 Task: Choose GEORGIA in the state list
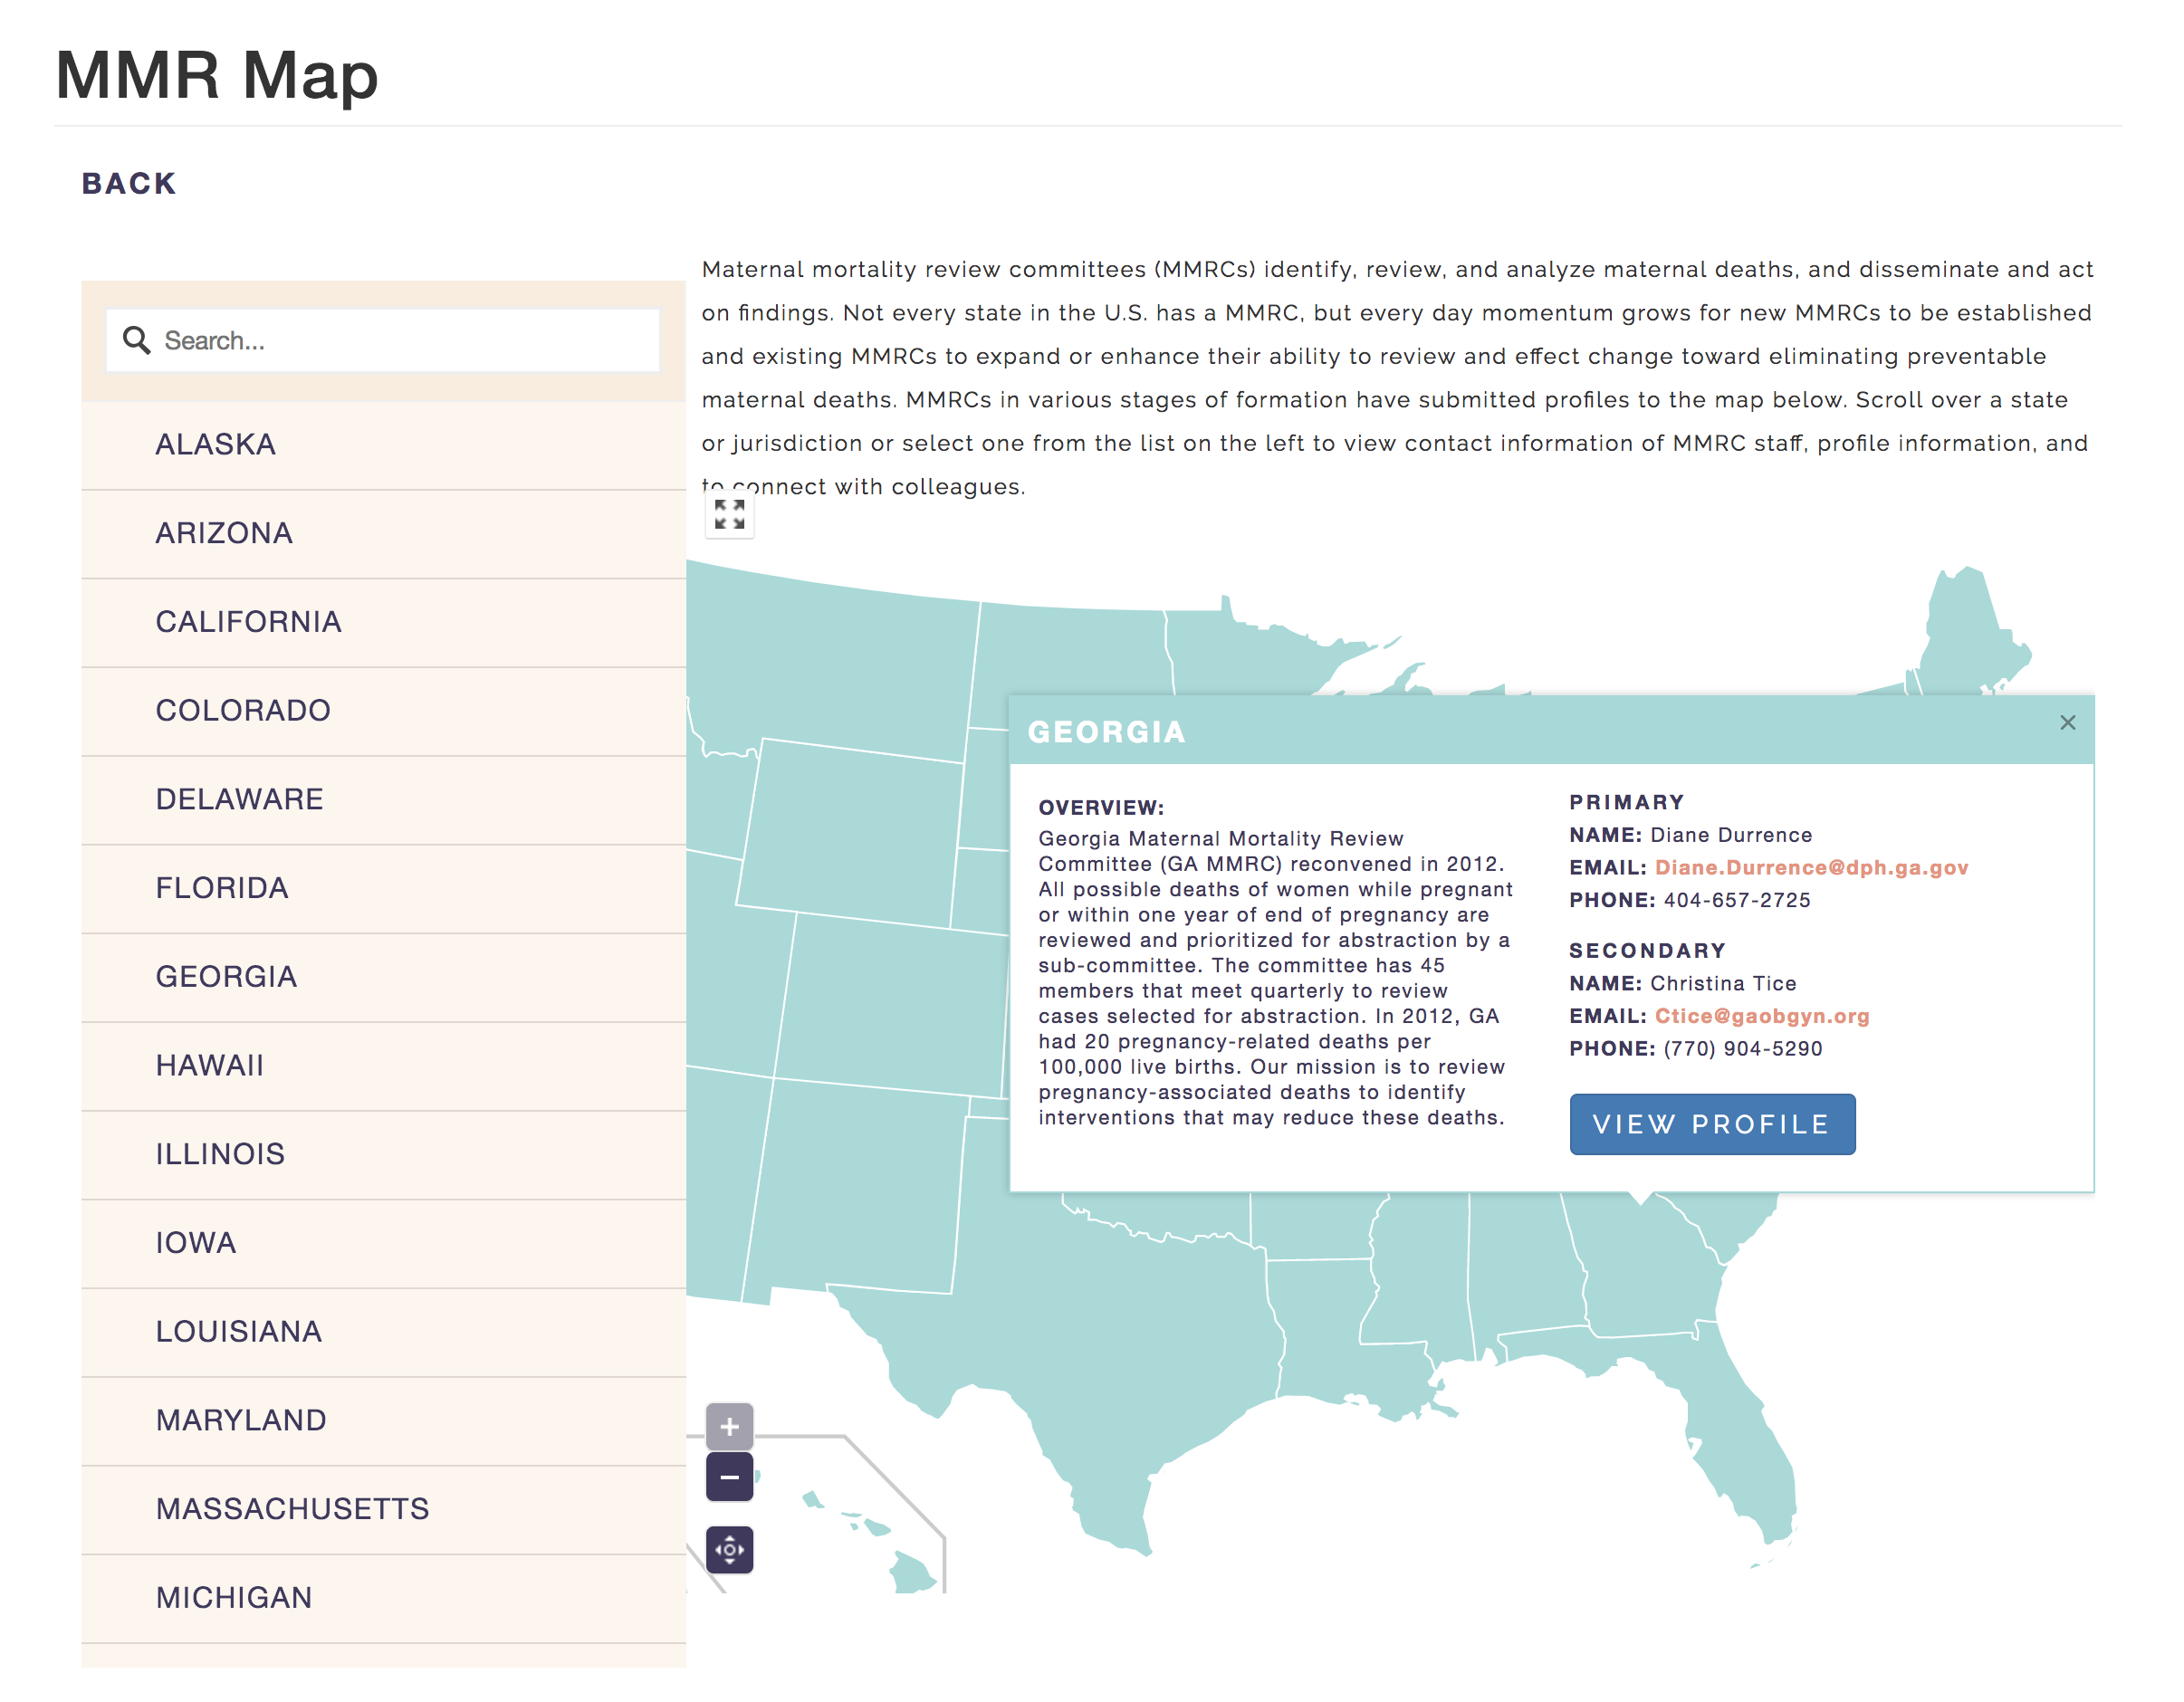point(383,977)
